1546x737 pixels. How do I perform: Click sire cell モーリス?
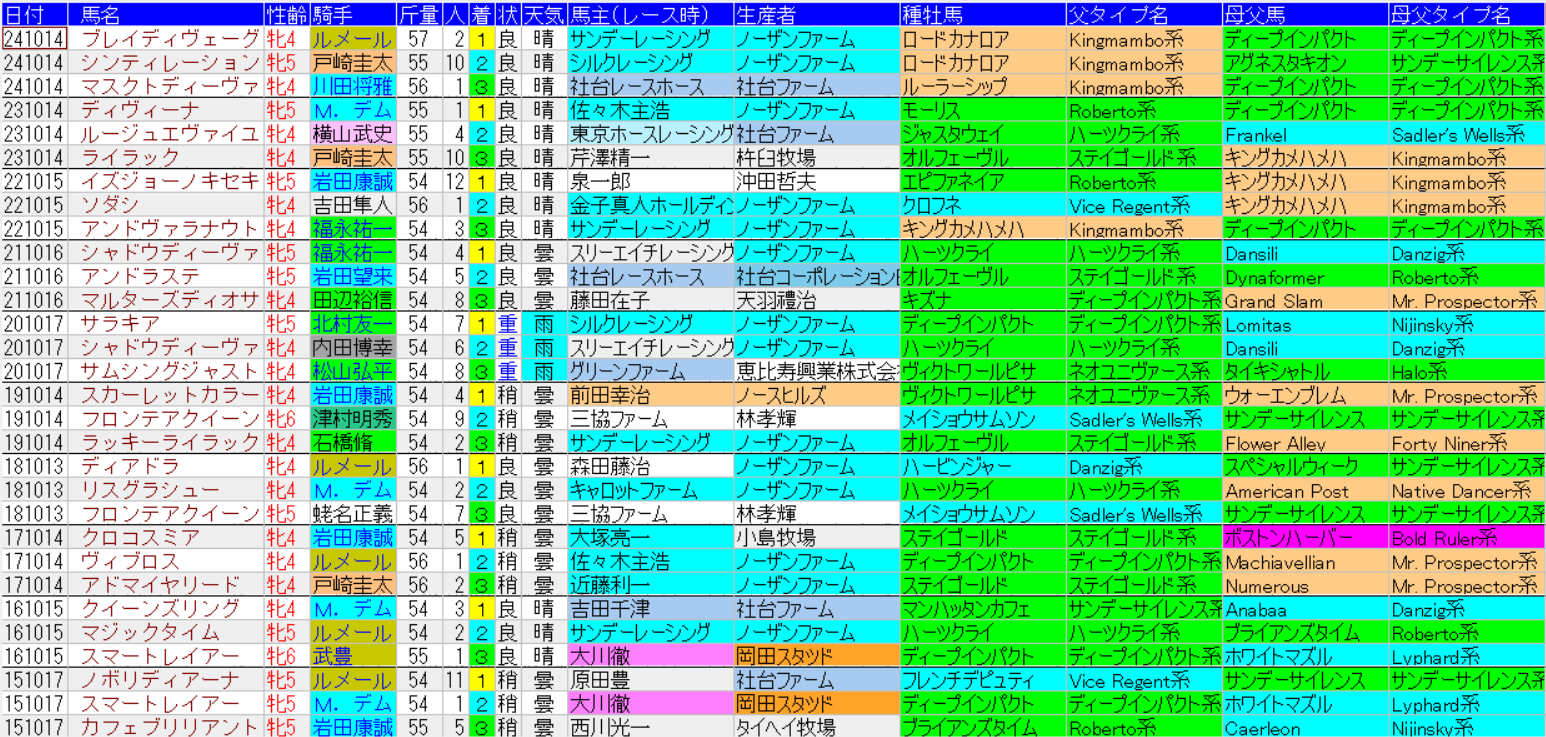coord(982,110)
